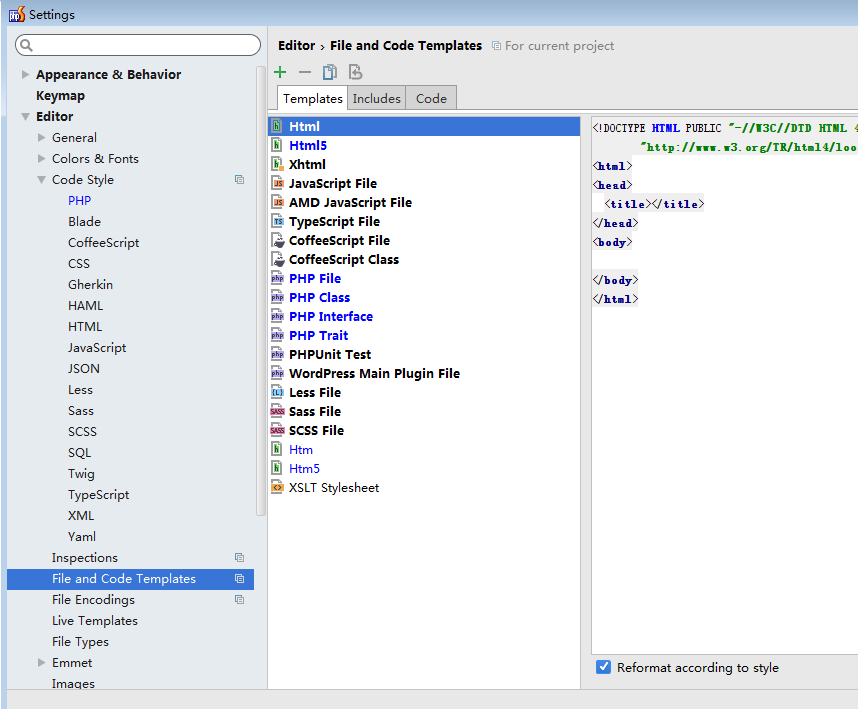Open CSS code style settings
858x709 pixels.
(79, 264)
